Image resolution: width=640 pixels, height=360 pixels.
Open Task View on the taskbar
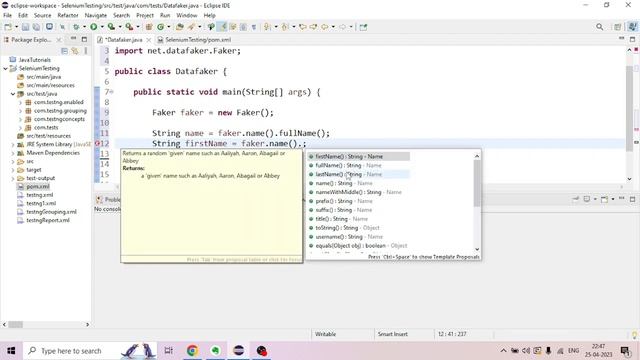[168, 351]
